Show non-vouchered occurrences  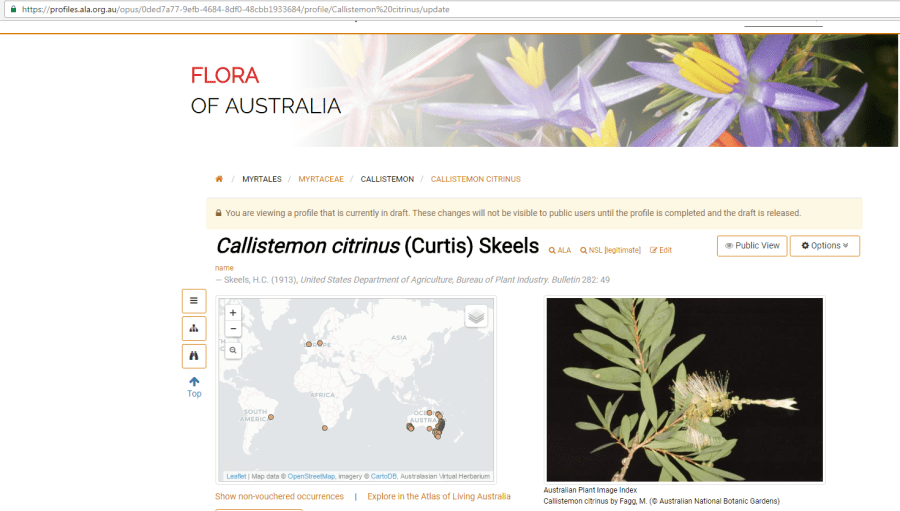pos(279,497)
